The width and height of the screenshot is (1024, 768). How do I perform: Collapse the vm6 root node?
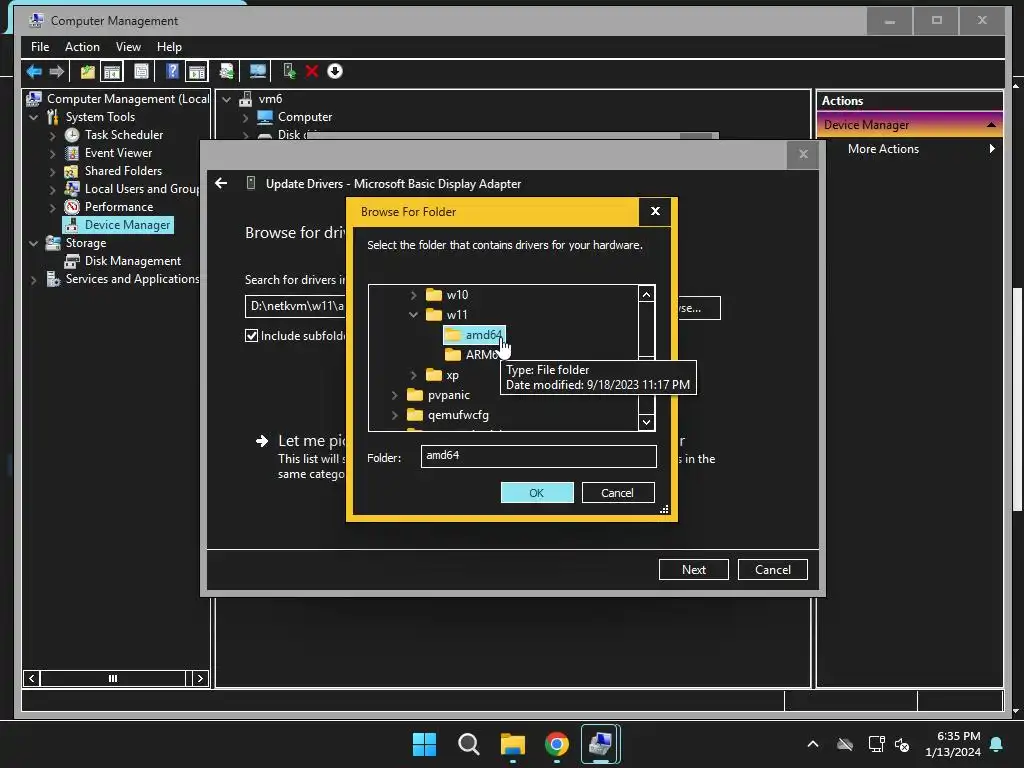coord(227,99)
